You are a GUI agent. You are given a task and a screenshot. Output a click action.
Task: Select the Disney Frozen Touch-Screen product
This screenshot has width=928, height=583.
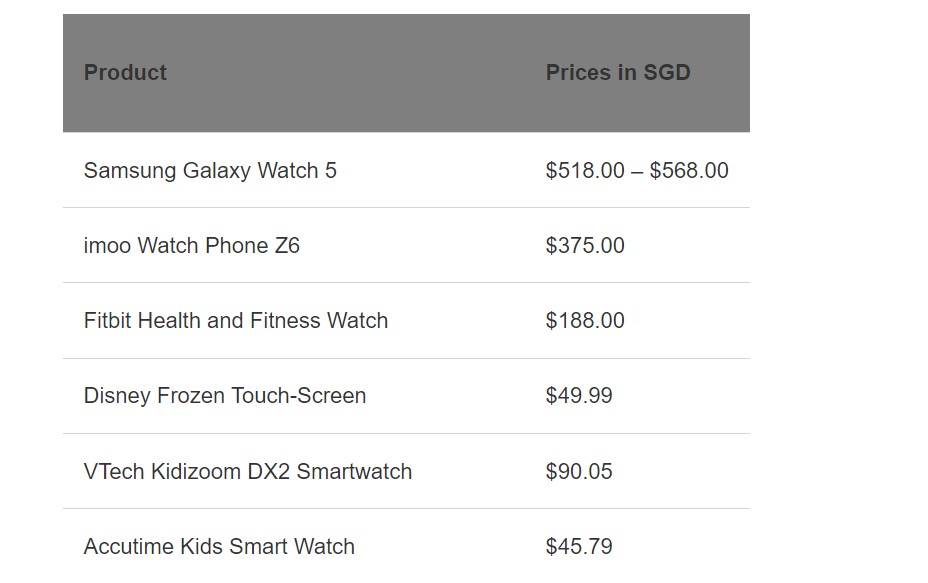224,396
